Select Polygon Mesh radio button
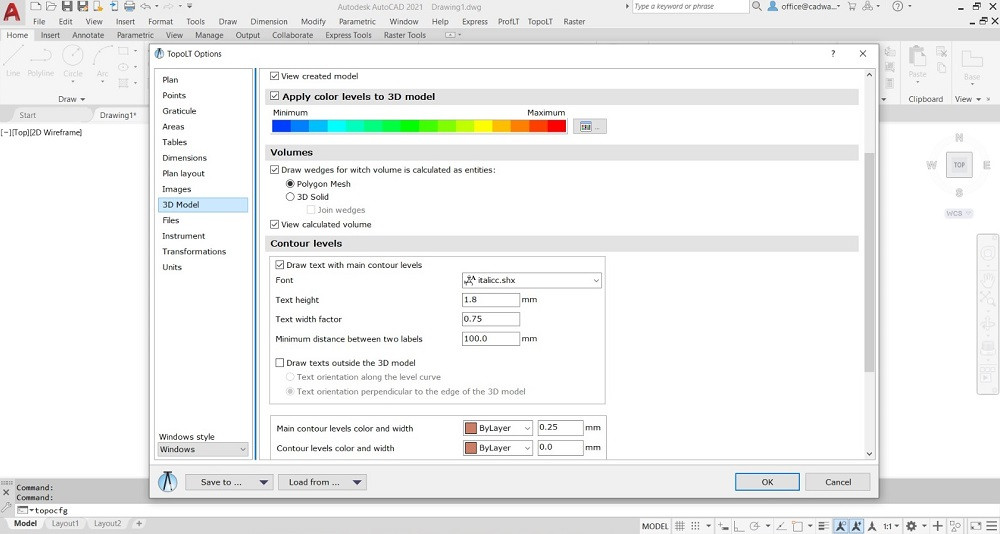This screenshot has height=534, width=1000. tap(290, 184)
